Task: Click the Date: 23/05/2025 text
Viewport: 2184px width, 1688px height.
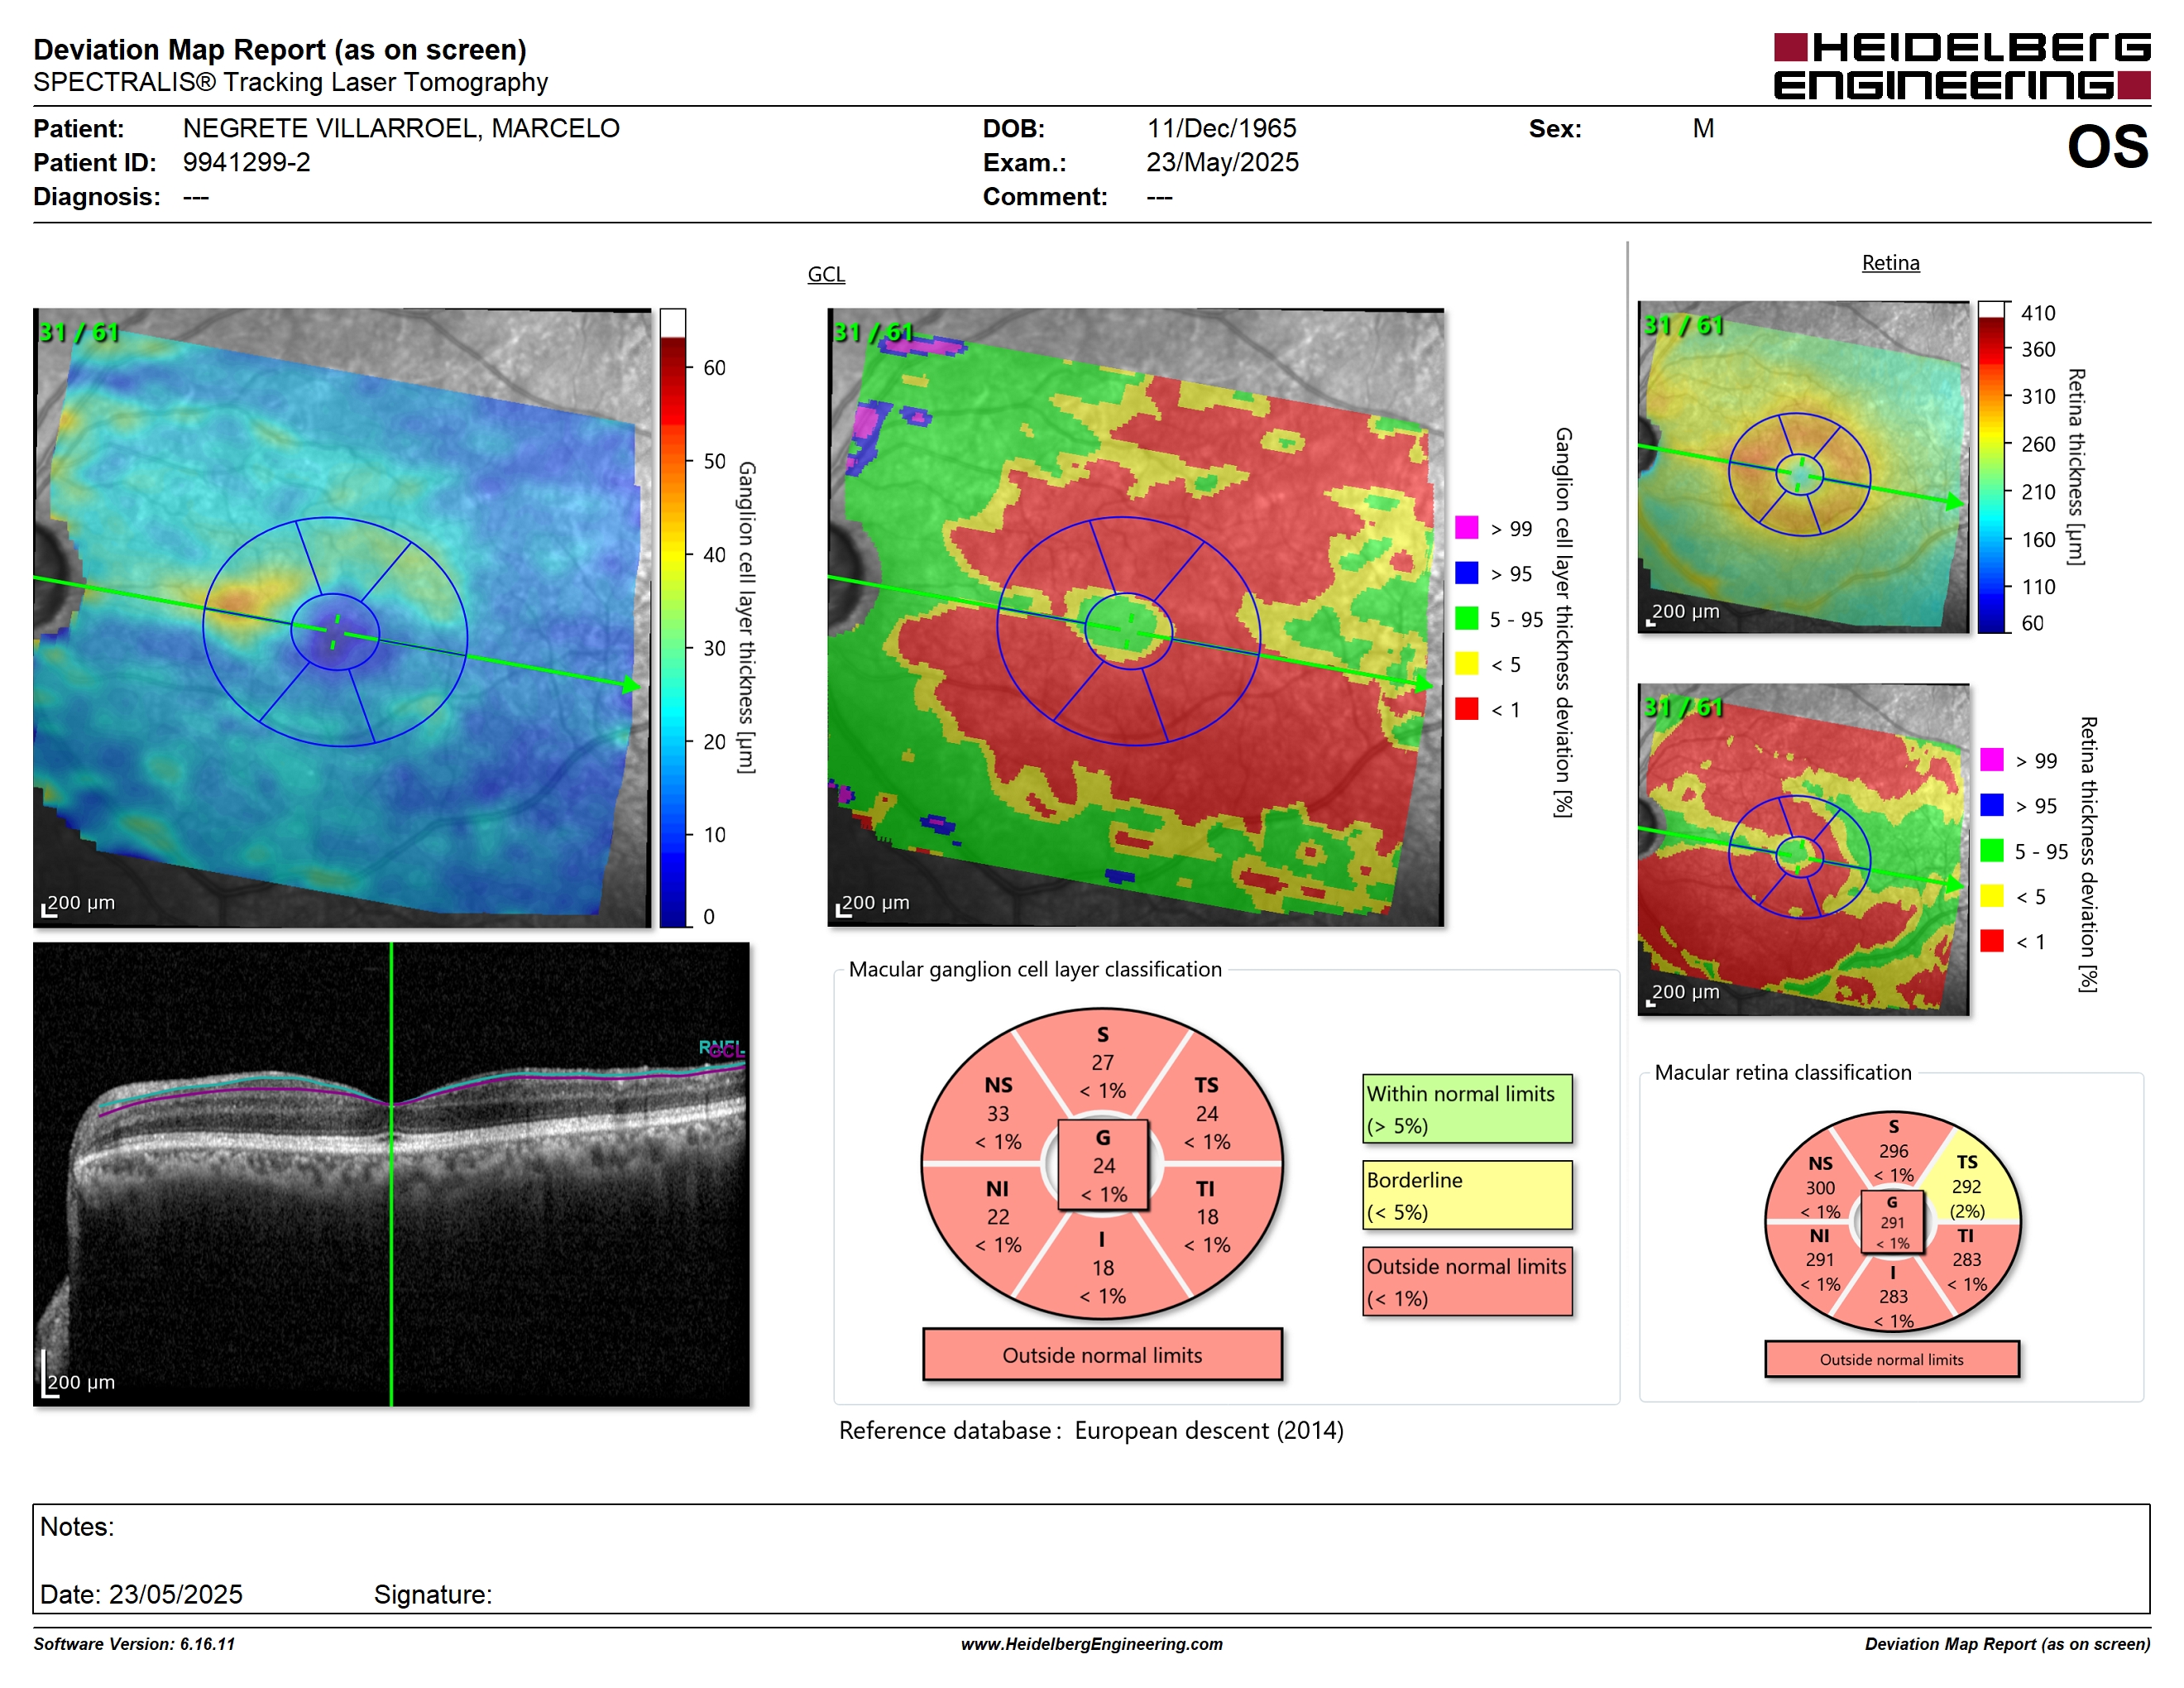Action: 141,1594
